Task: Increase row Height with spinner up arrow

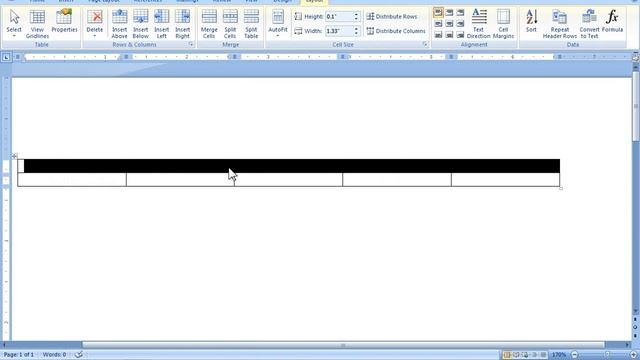Action: coord(356,14)
